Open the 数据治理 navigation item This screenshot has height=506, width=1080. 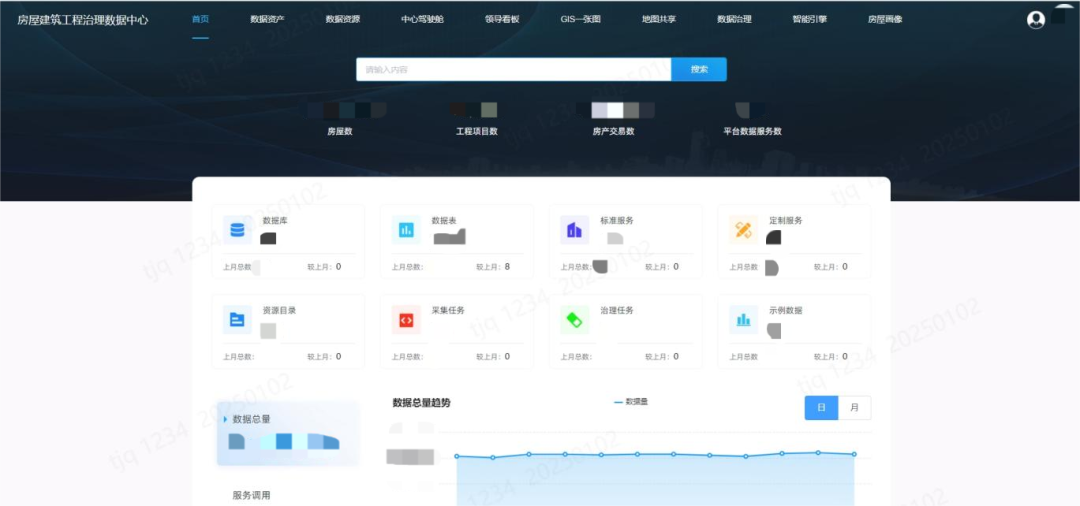734,19
